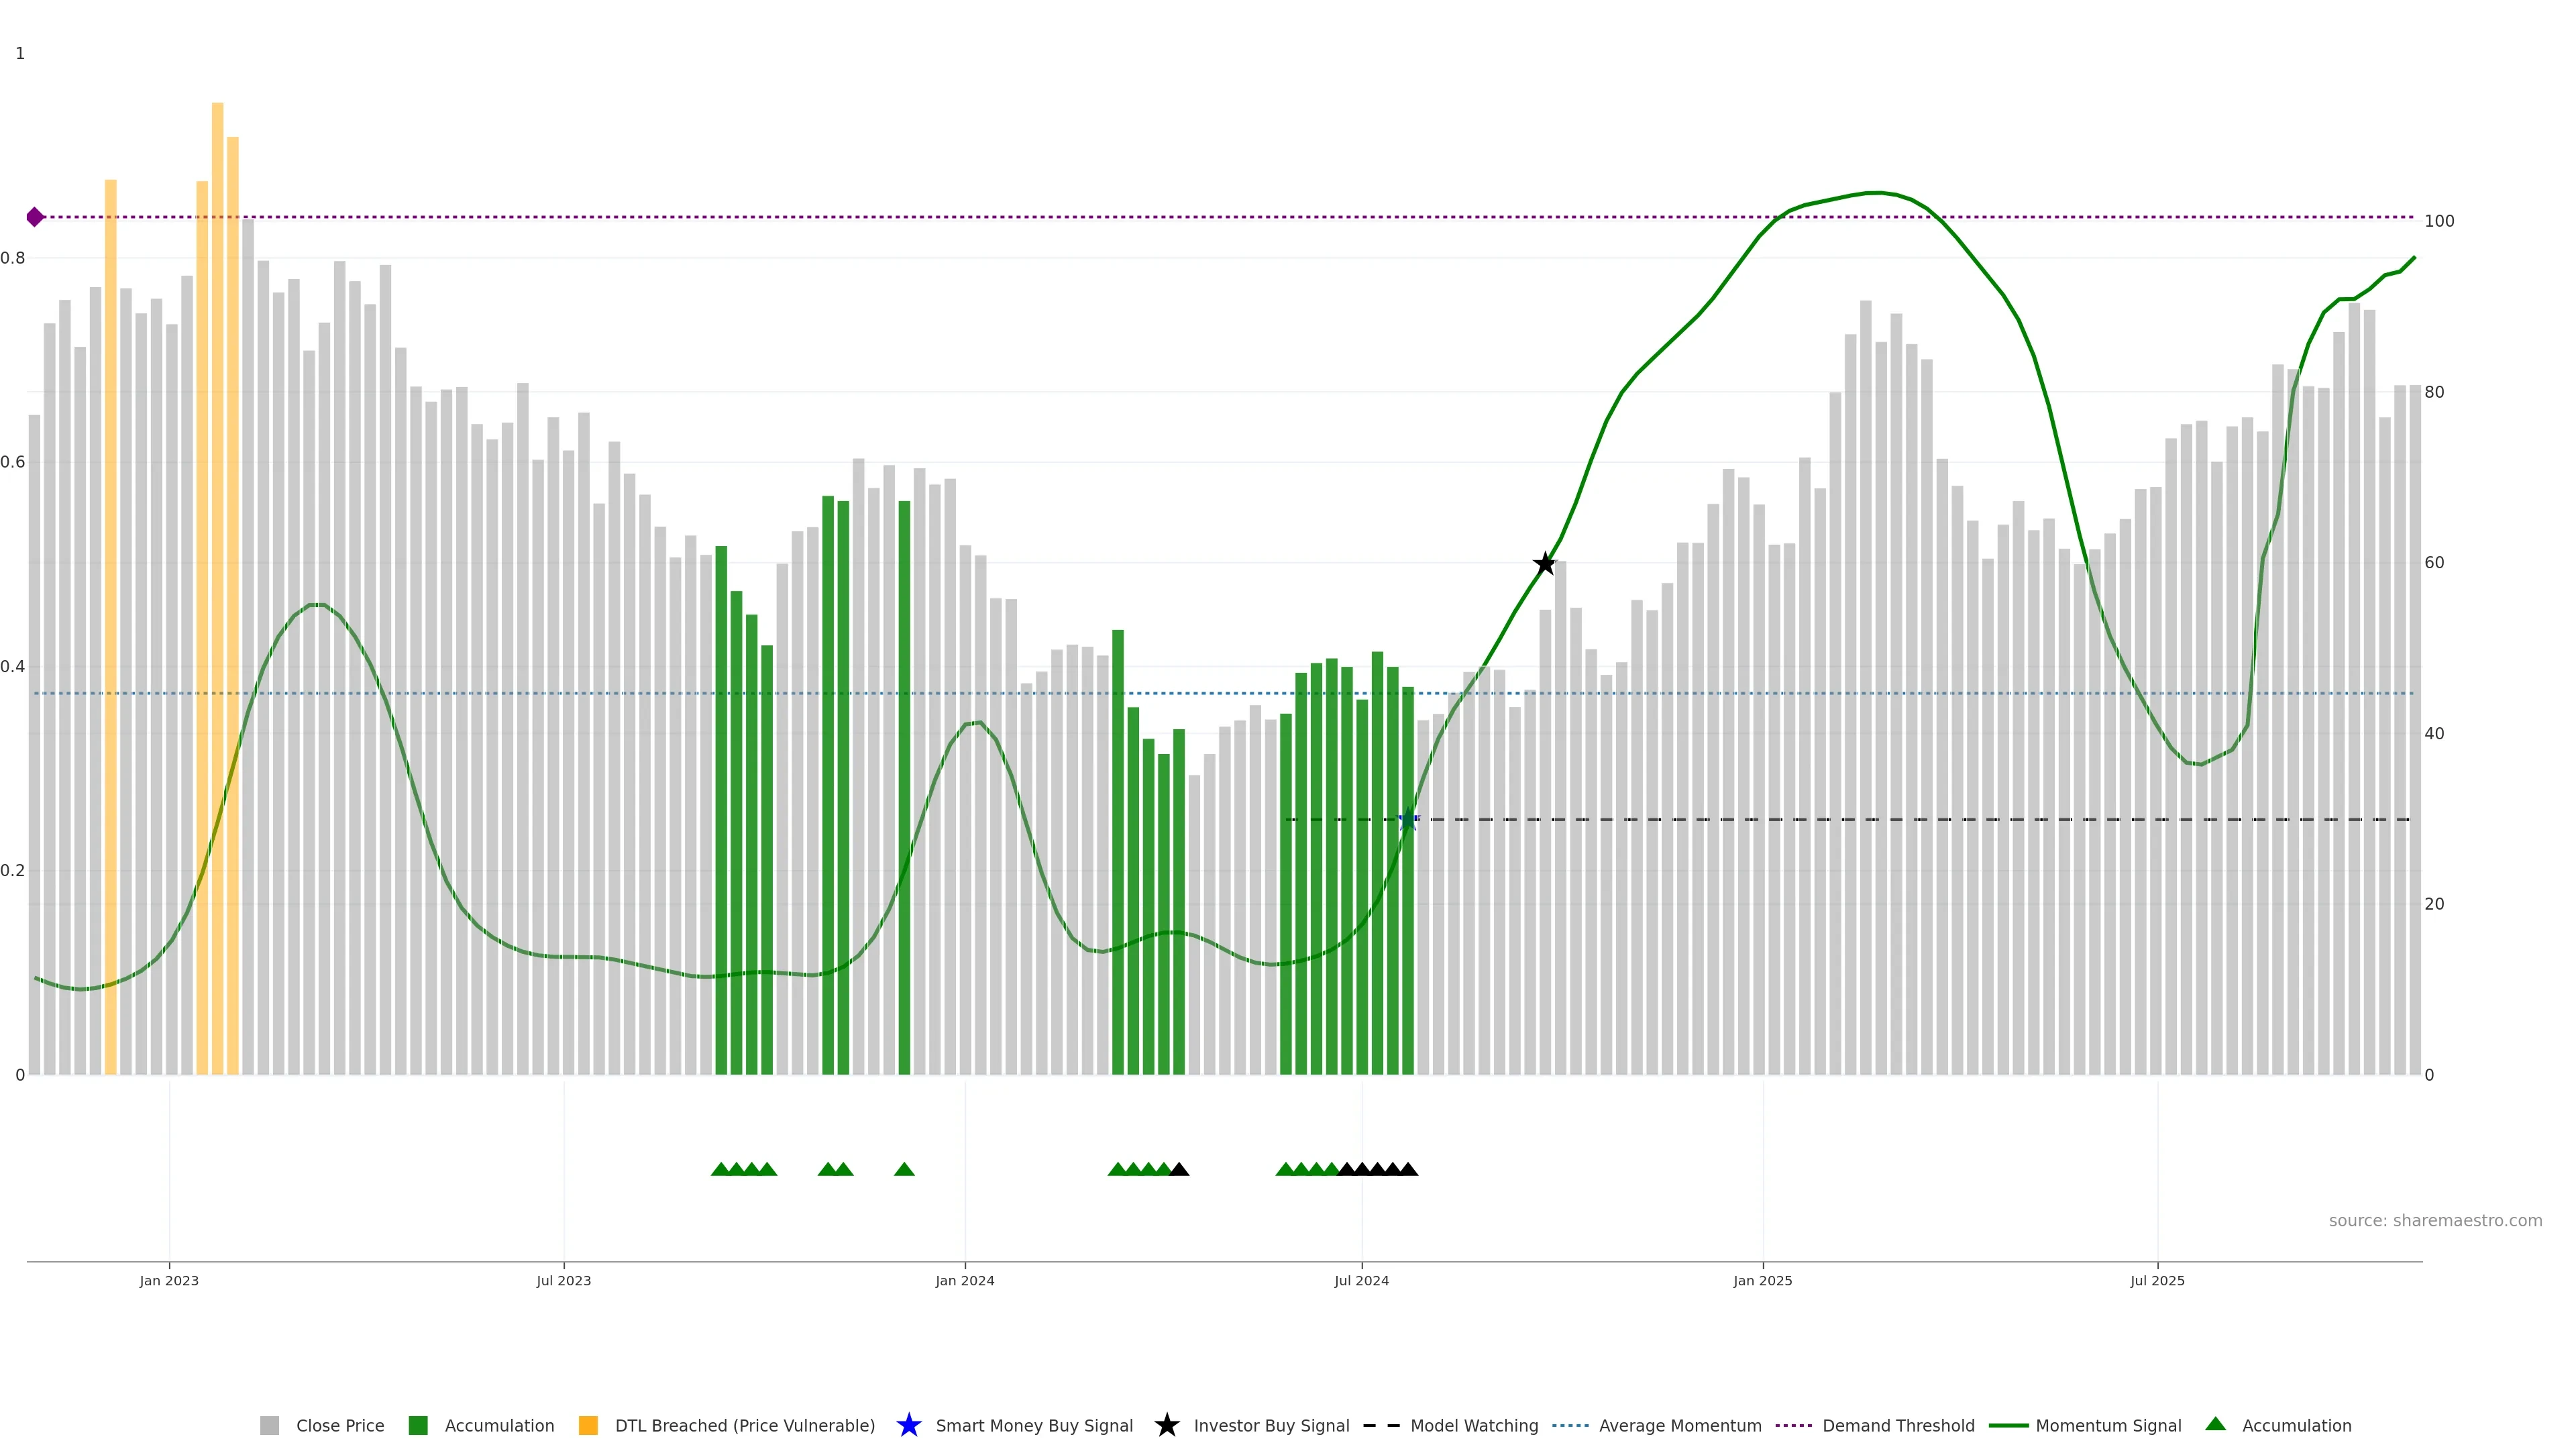Click the black Investor Buy Signal star on chart

click(x=1544, y=564)
